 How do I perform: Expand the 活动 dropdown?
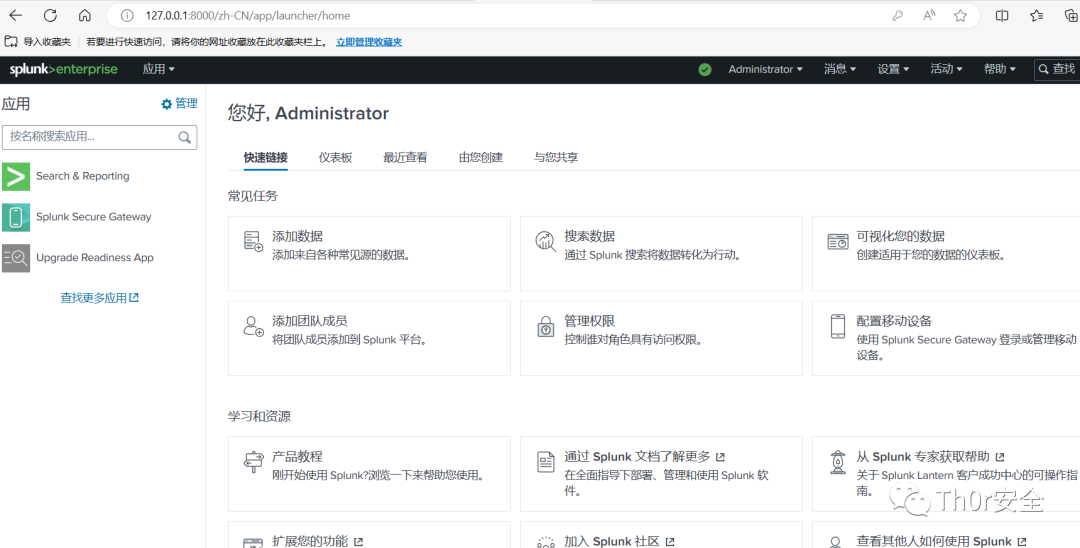pos(946,69)
